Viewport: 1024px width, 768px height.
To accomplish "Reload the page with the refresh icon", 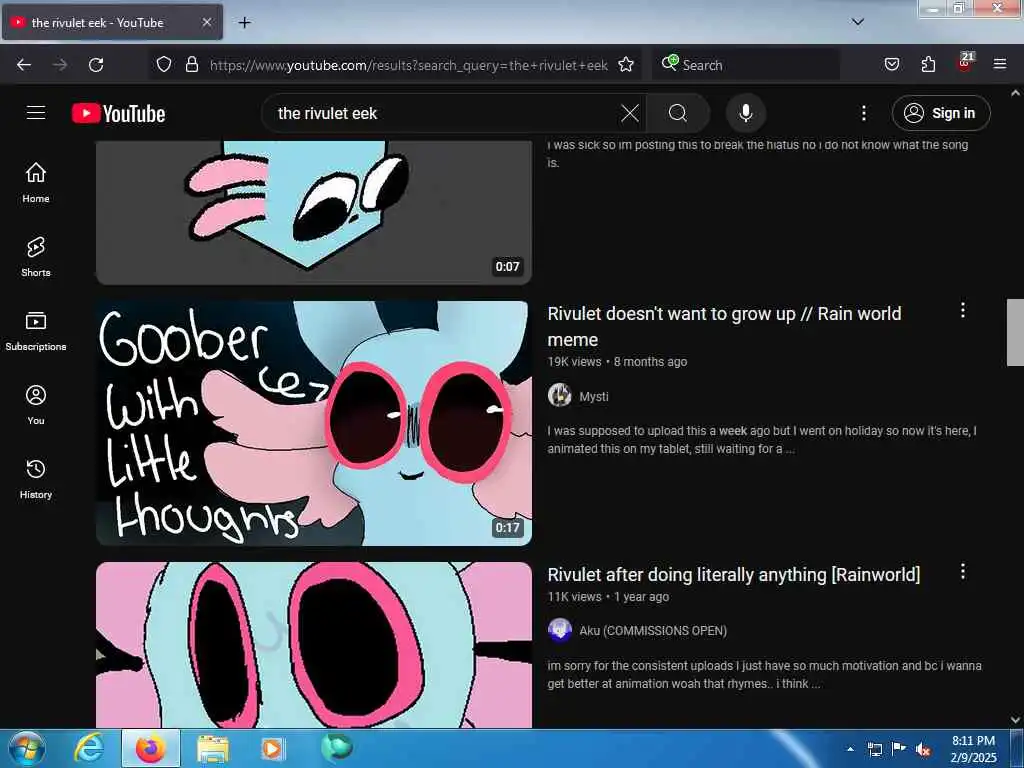I will point(96,65).
